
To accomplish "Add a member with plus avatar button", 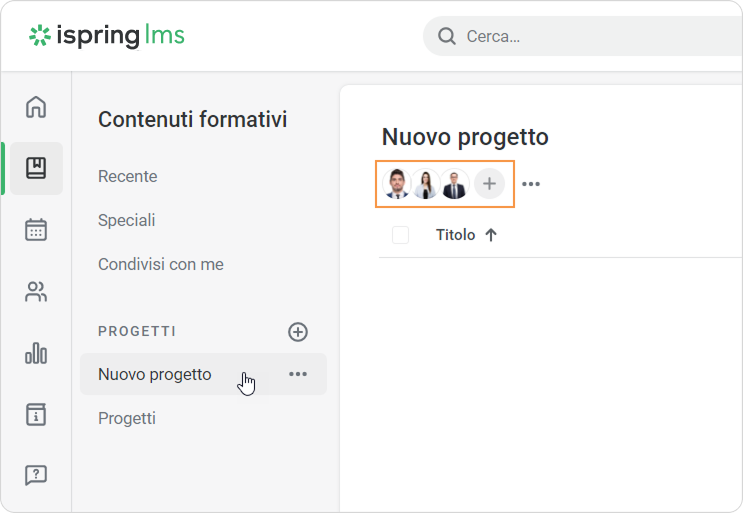I will [x=489, y=184].
